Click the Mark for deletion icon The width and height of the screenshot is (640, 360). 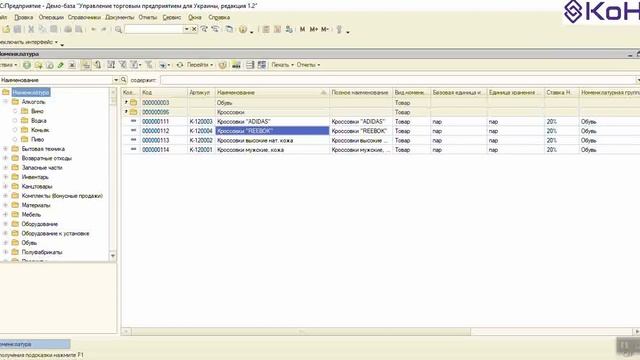(72, 65)
